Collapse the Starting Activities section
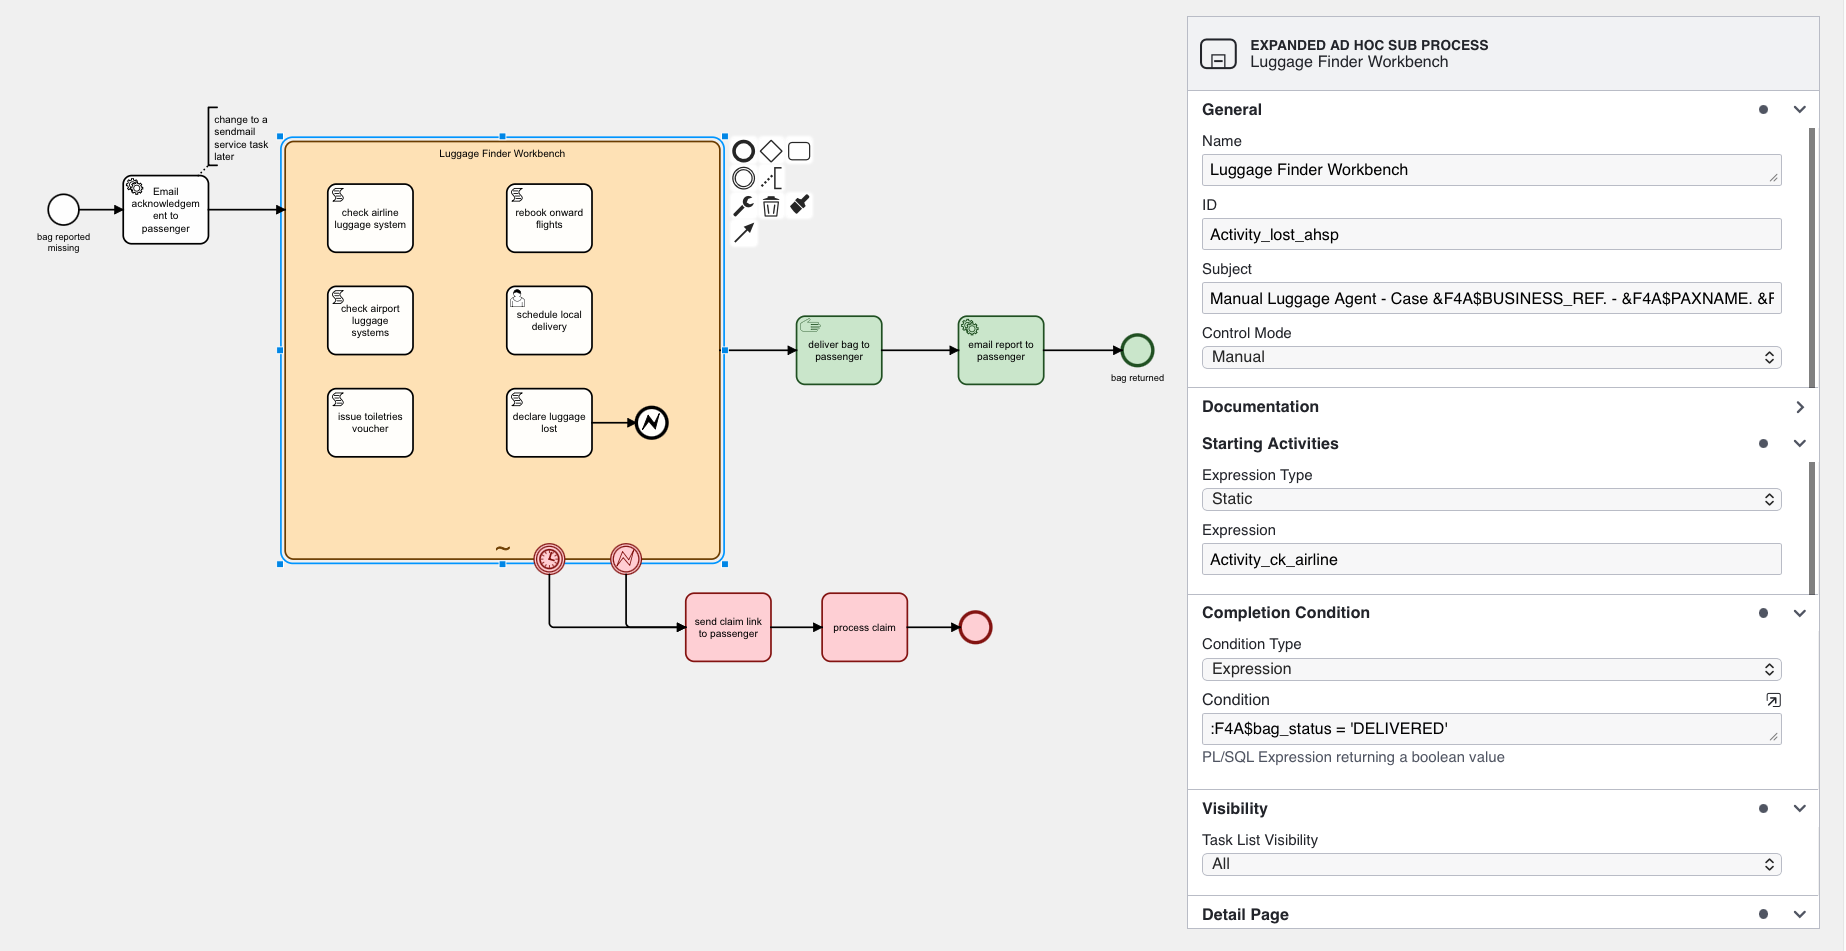The width and height of the screenshot is (1846, 951). (x=1800, y=443)
